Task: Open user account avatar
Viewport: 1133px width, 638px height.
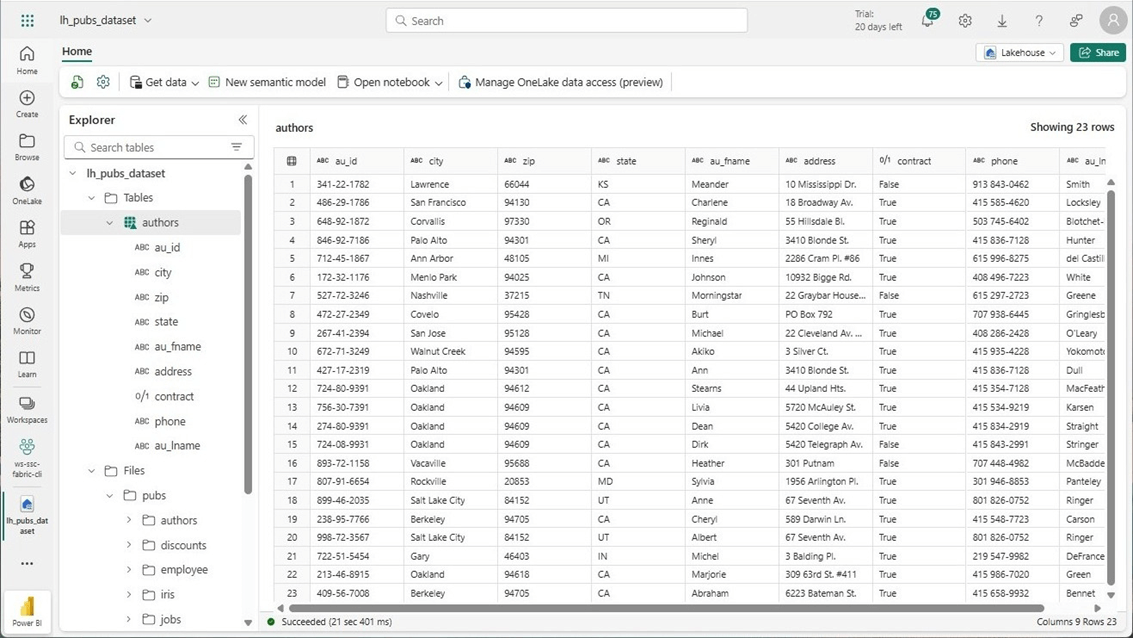Action: click(1113, 20)
